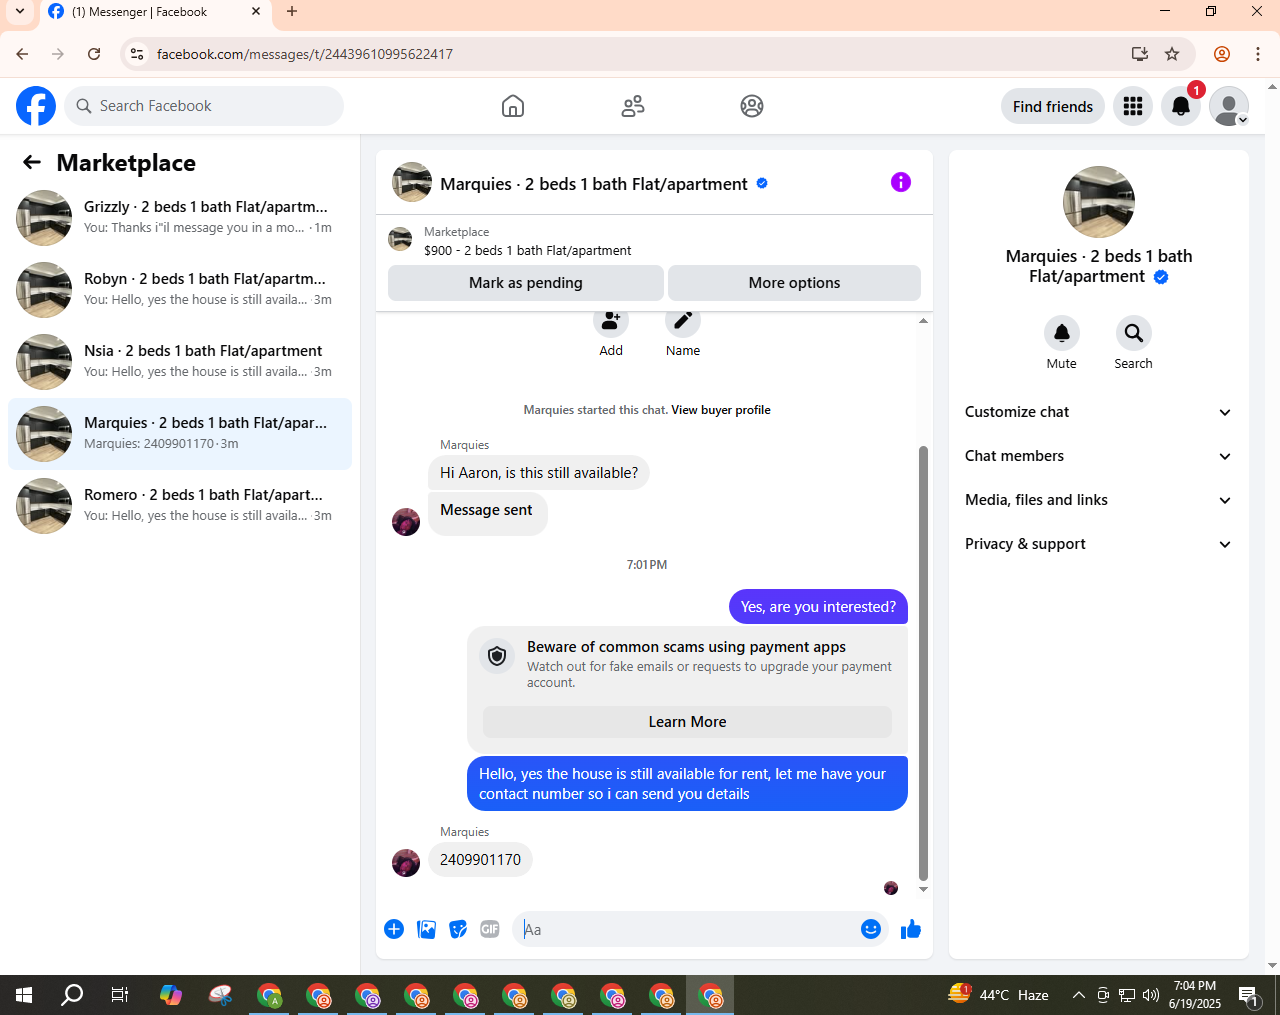The image size is (1280, 1015).
Task: Click the Facebook logo
Action: pyautogui.click(x=36, y=106)
